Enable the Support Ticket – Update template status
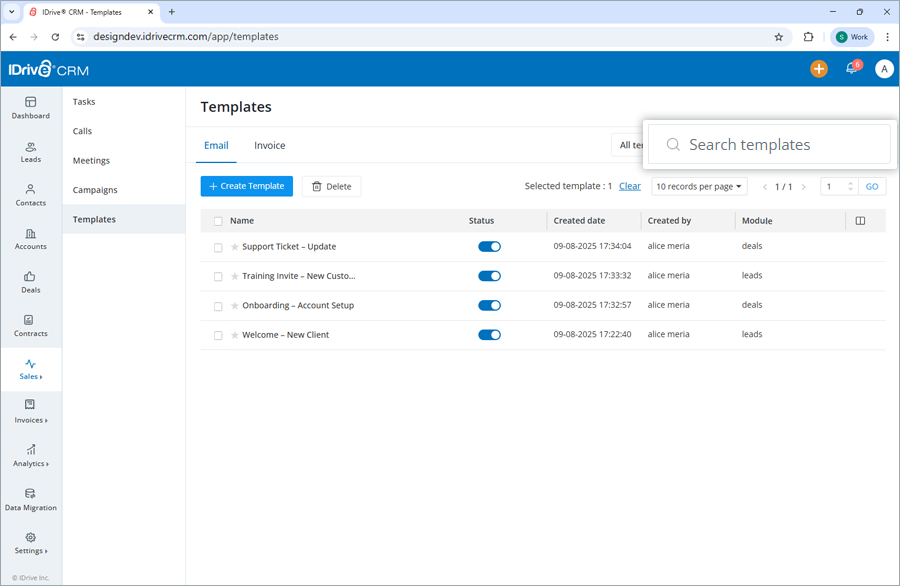900x586 pixels. point(489,246)
